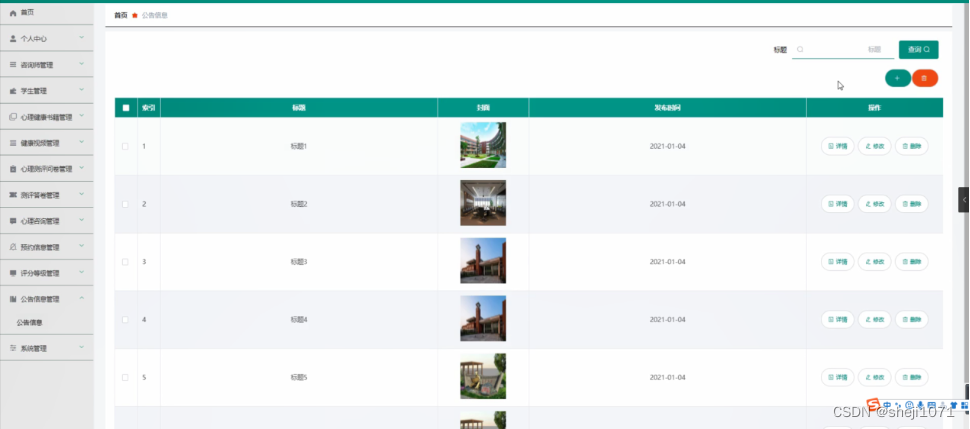This screenshot has width=970, height=429.
Task: Open 详情 for row 标题4
Action: (838, 319)
